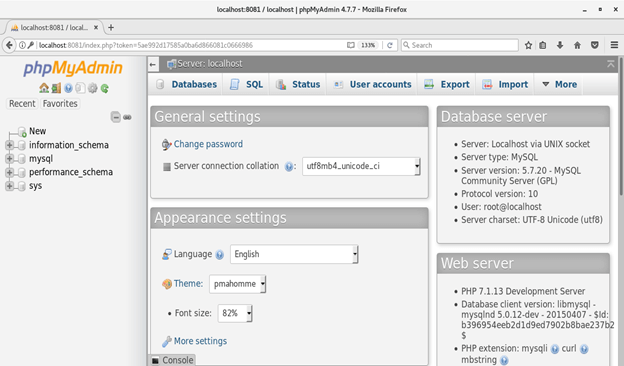Click the browser reload button
The image size is (624, 366).
point(390,45)
